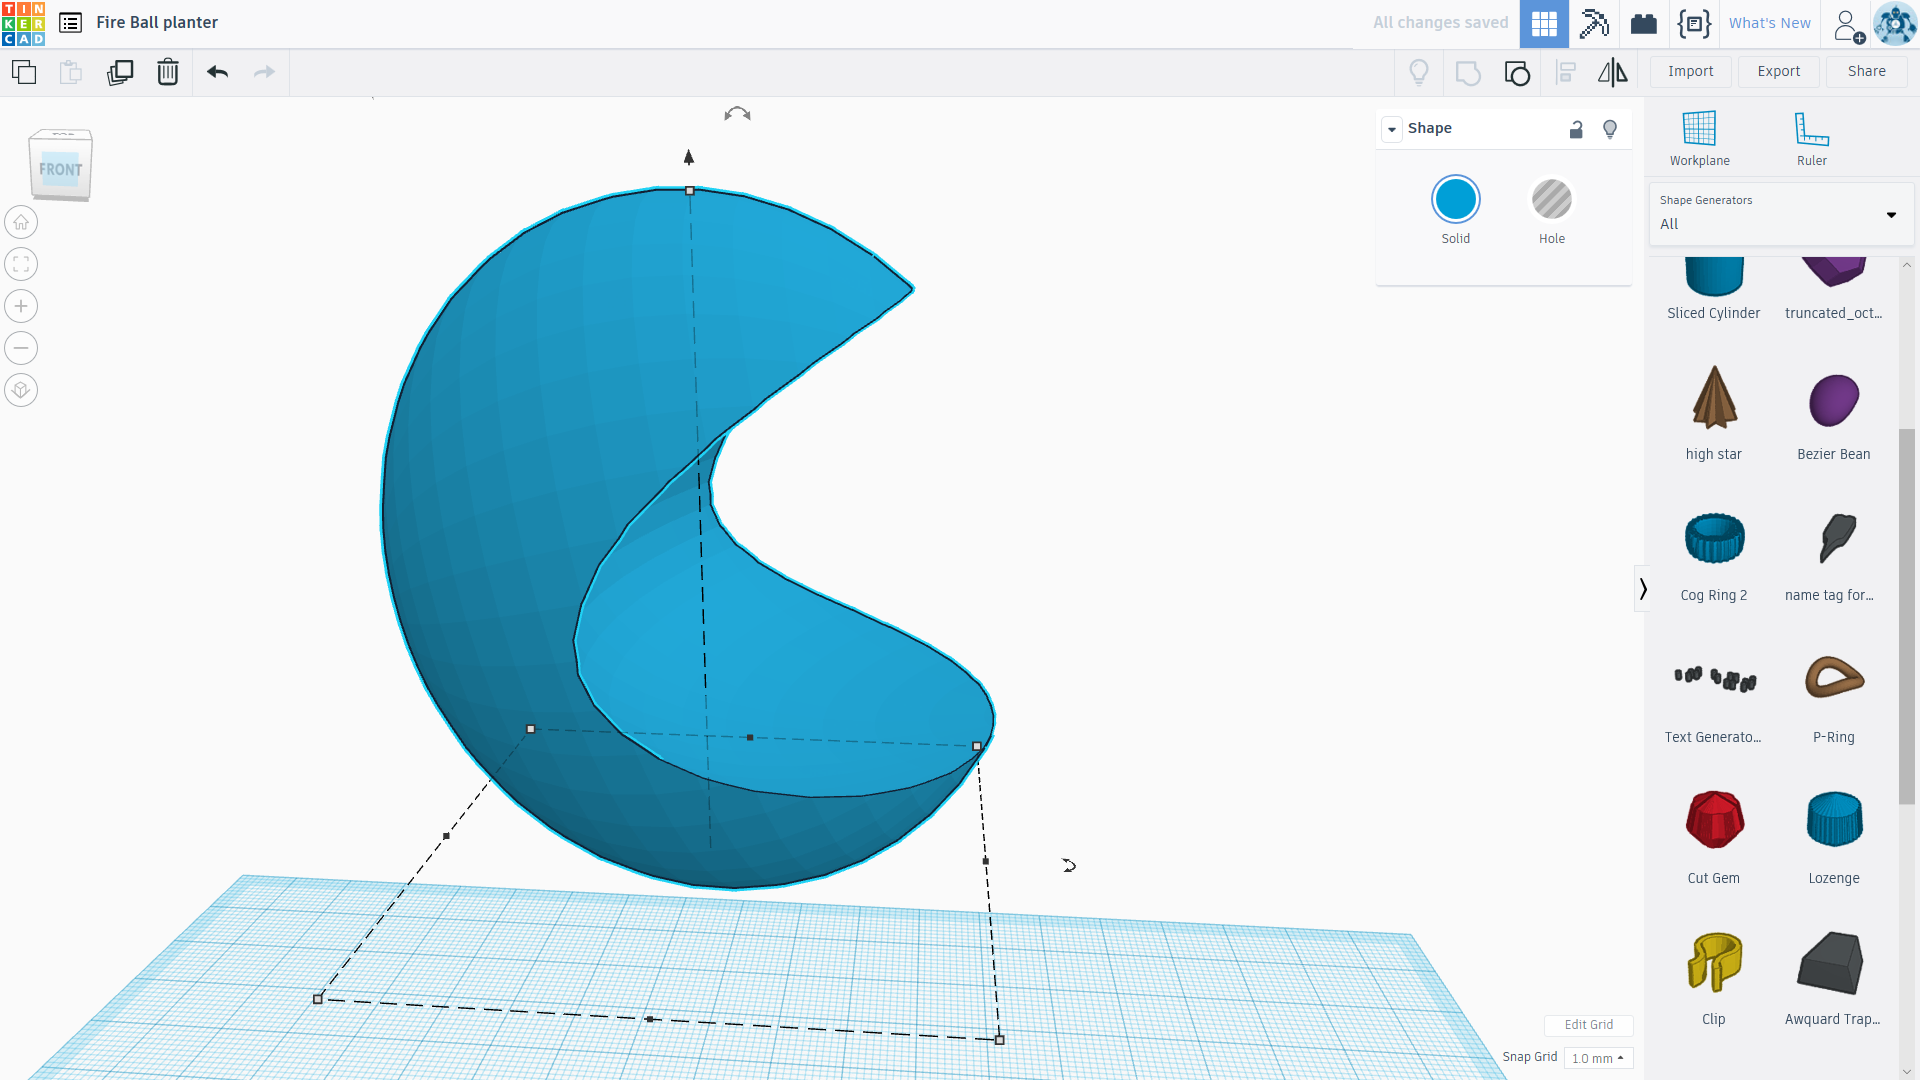Click the height lift cone handle
Screen dimensions: 1920x1080
click(688, 157)
